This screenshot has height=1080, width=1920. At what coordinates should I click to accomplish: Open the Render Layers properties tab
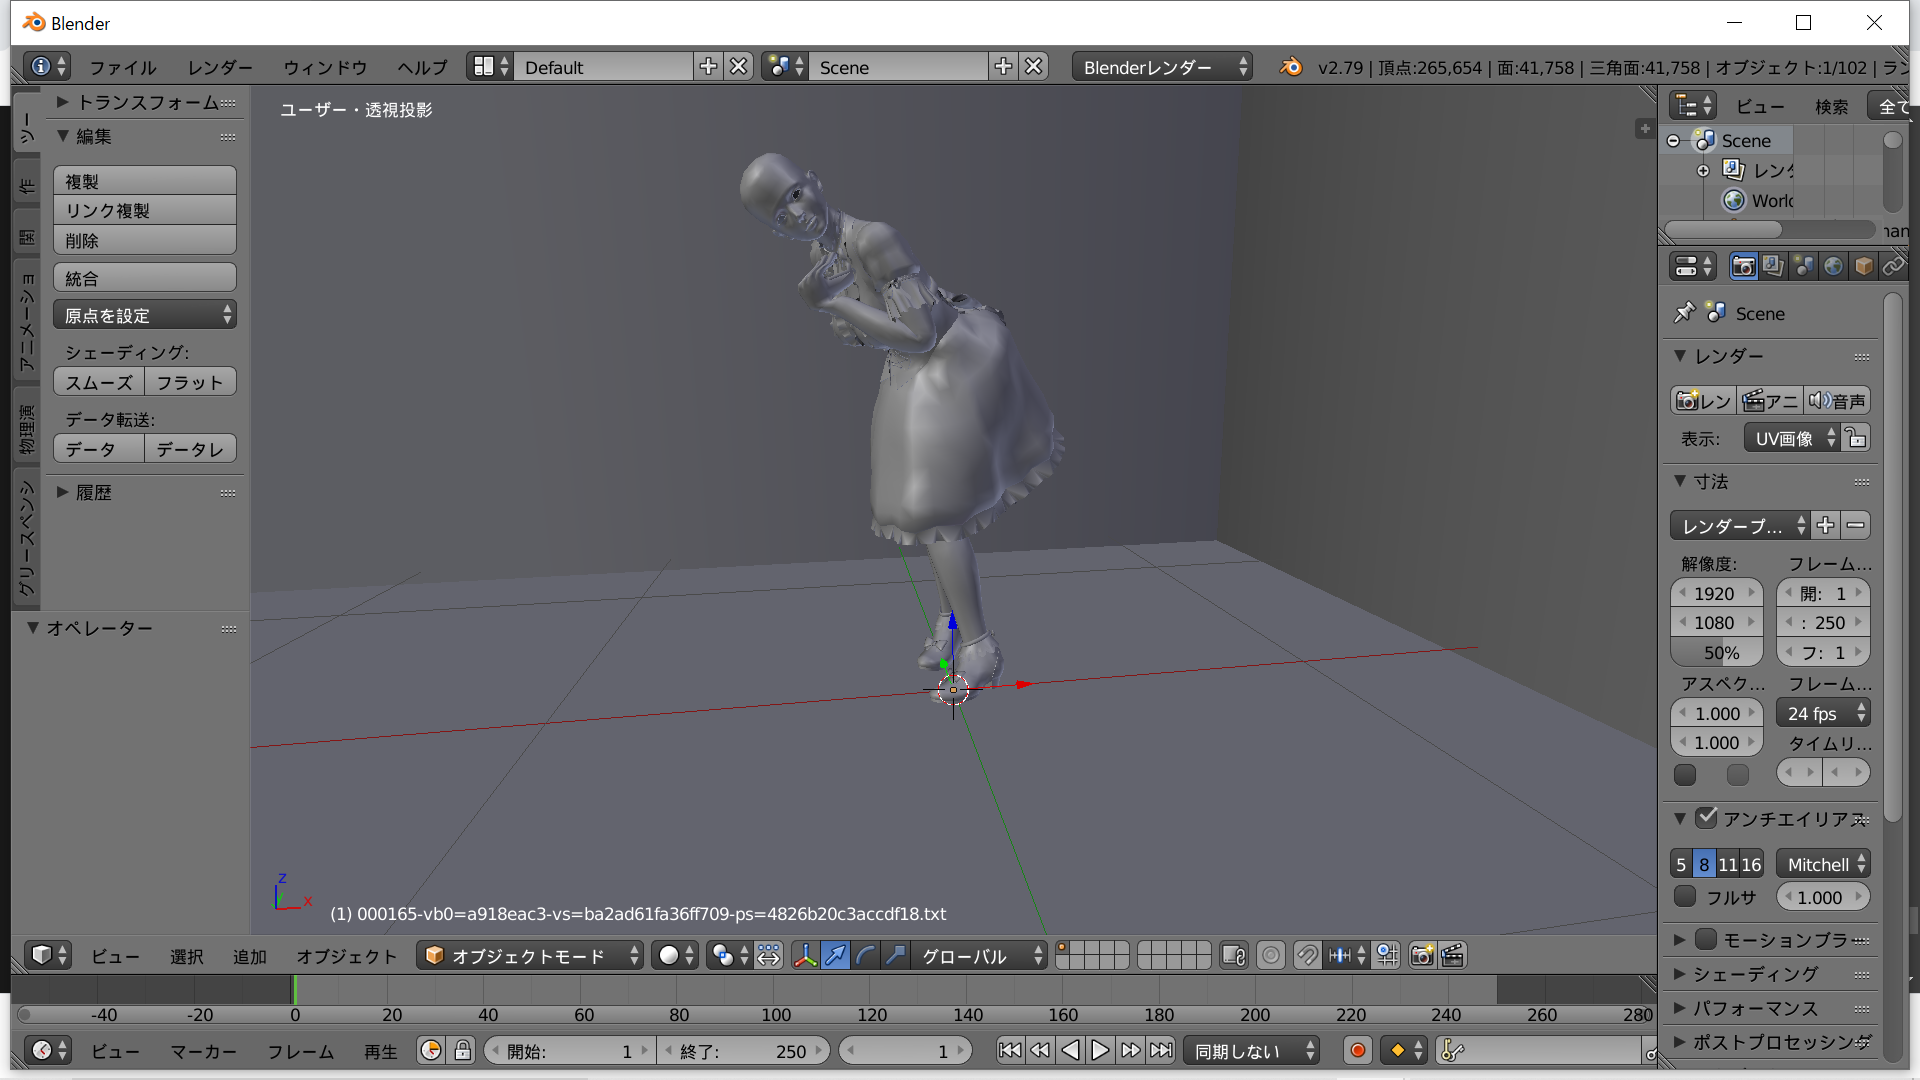click(x=1773, y=266)
